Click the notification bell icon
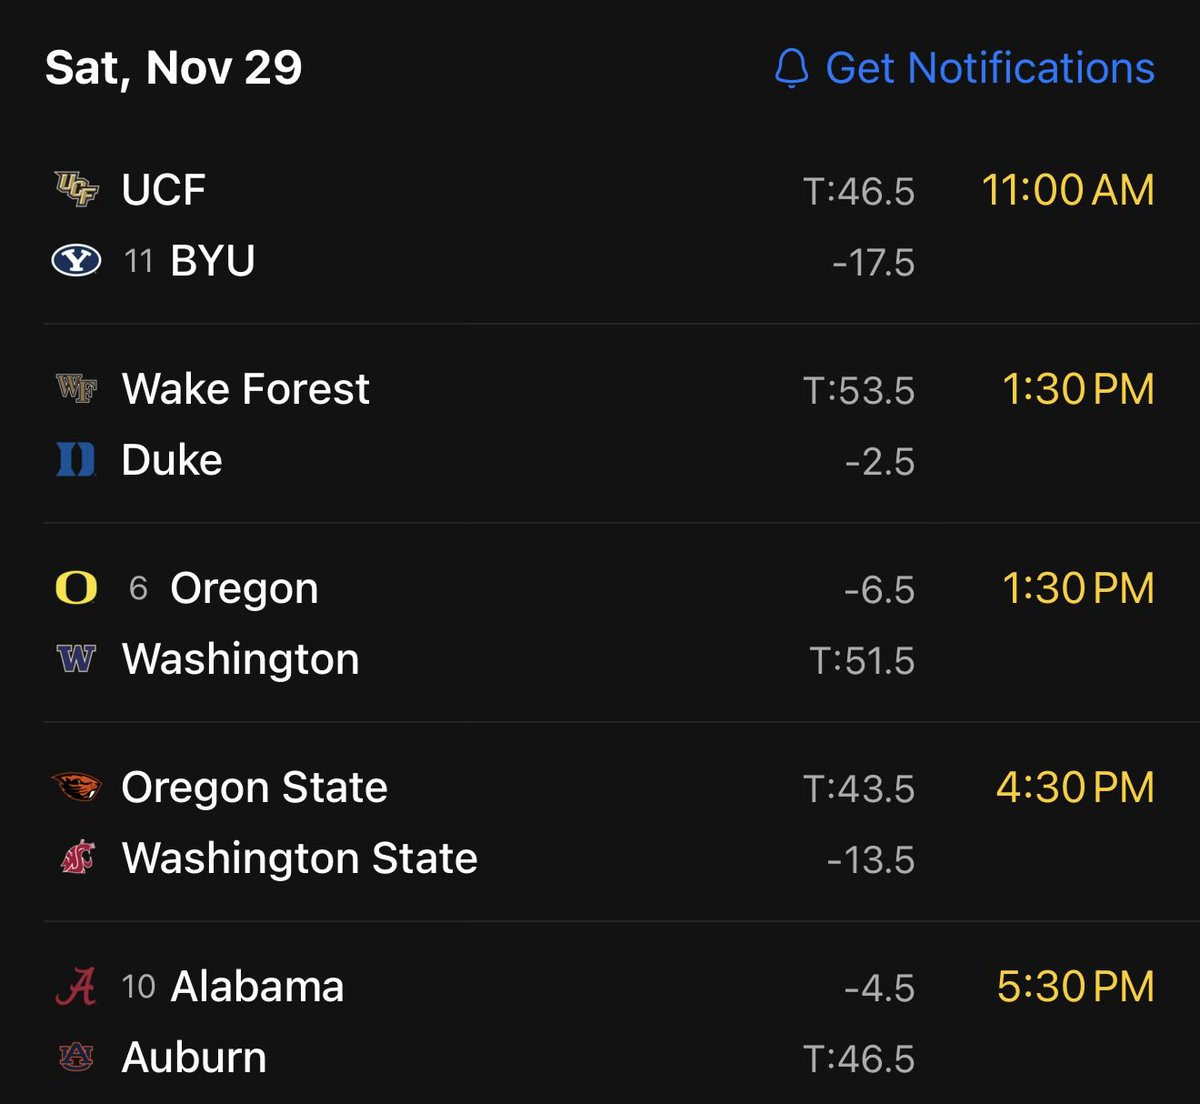The height and width of the screenshot is (1104, 1200). [x=791, y=68]
